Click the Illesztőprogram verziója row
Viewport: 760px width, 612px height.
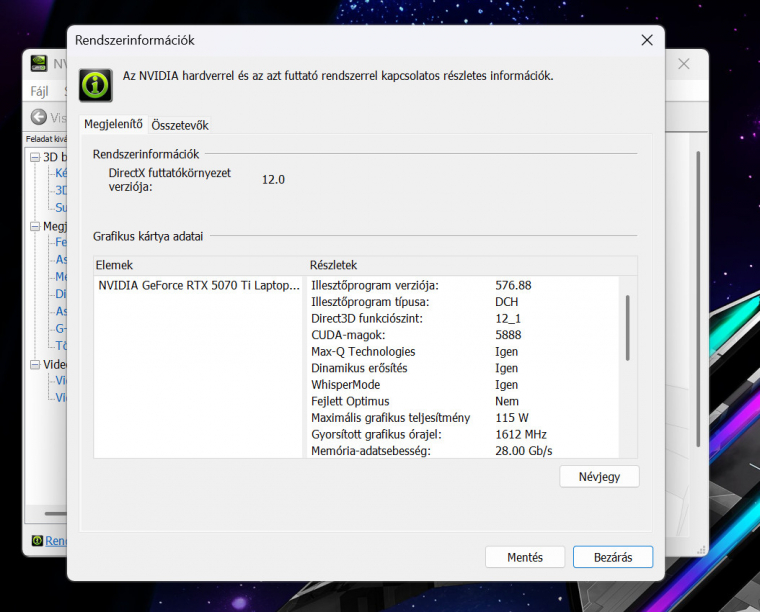(x=463, y=285)
